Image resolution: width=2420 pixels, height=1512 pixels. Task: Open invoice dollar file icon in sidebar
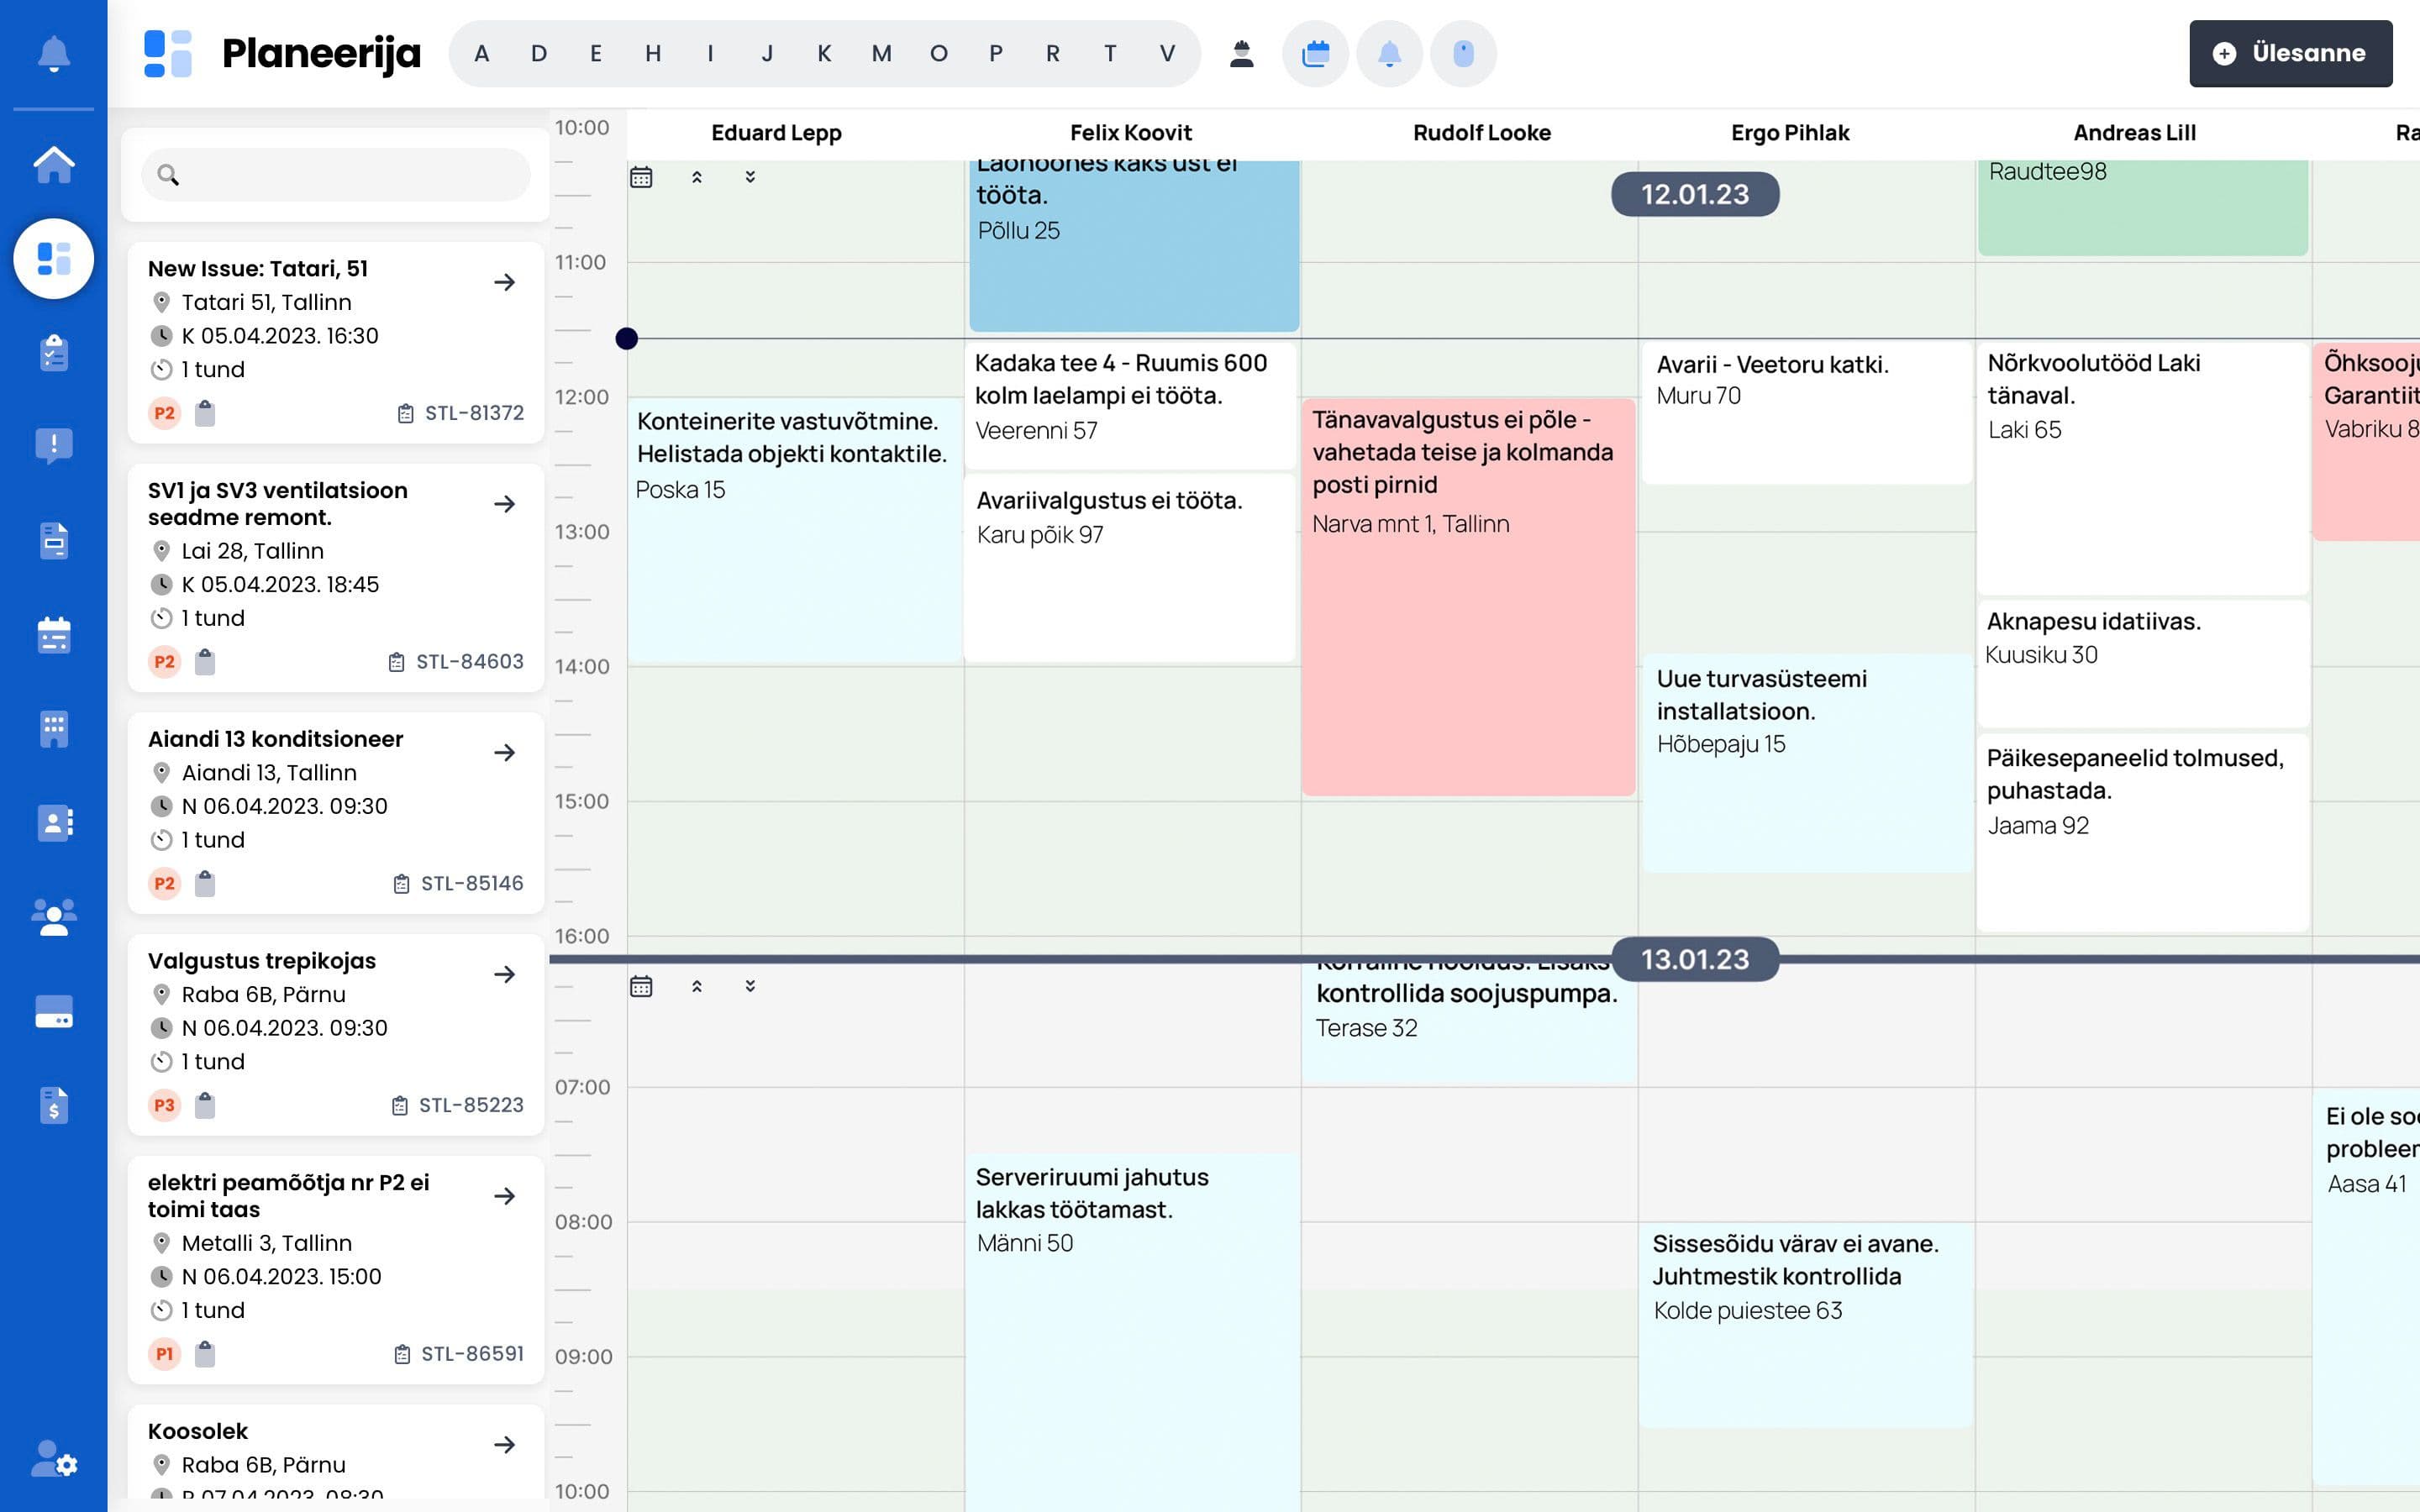tap(54, 1105)
